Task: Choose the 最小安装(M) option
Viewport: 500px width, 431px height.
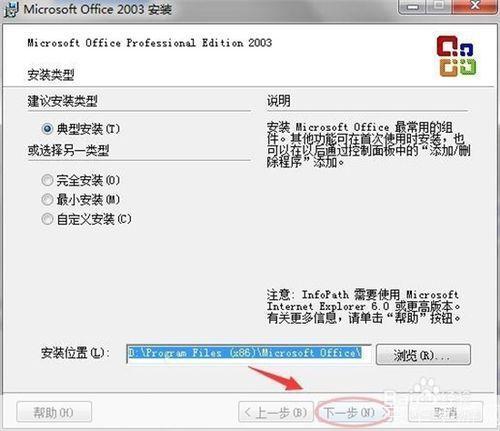Action: 80,200
